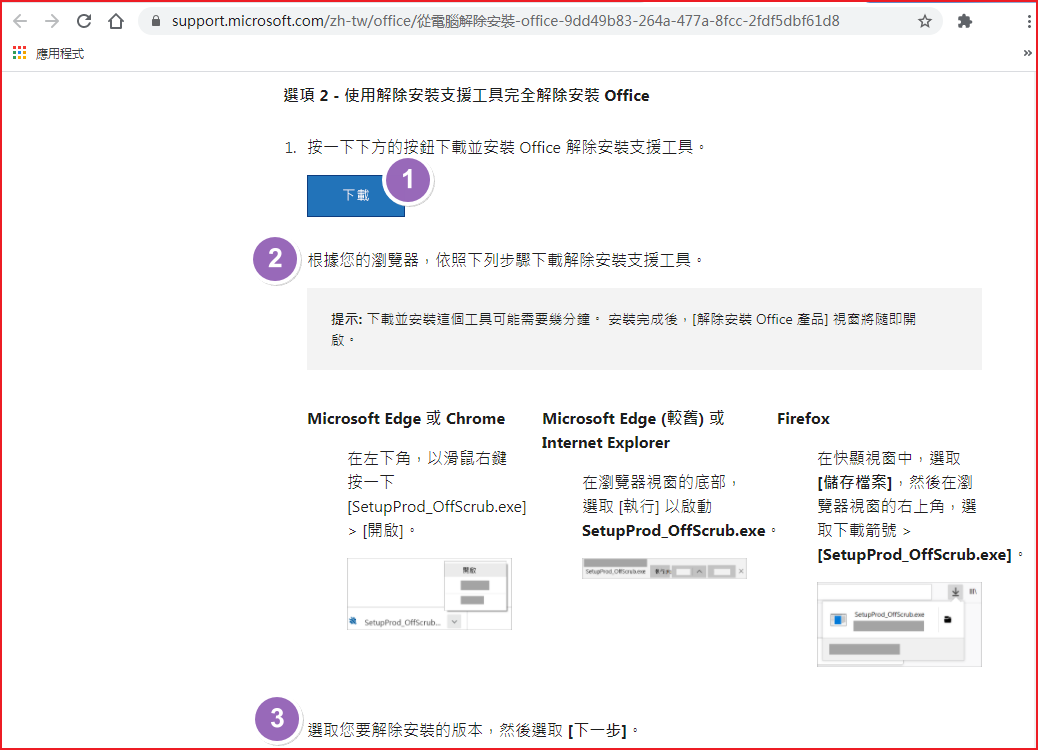Click the instruction 按一下下方的按鈕下載並安裝 Office 解除安裝支援工具
The width and height of the screenshot is (1038, 750).
[506, 147]
